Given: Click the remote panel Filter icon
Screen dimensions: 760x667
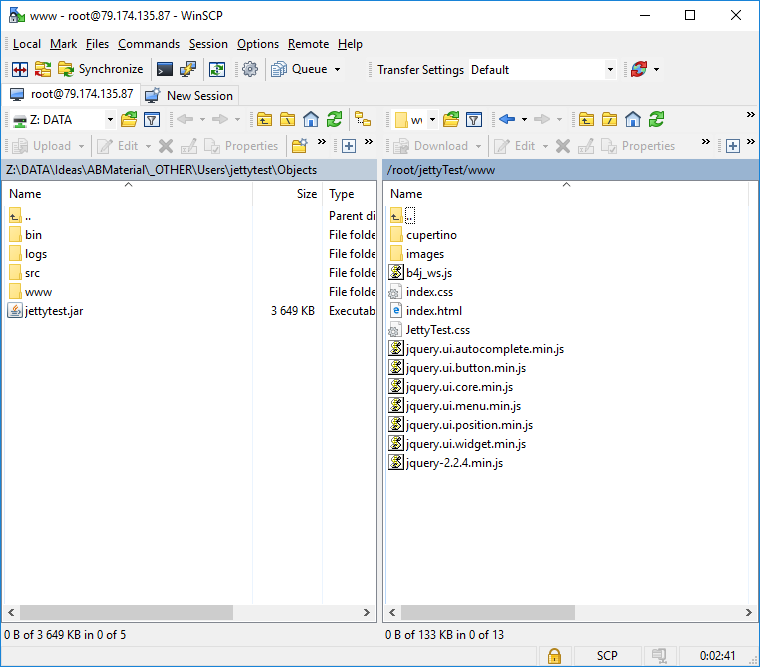Looking at the screenshot, I should 474,119.
